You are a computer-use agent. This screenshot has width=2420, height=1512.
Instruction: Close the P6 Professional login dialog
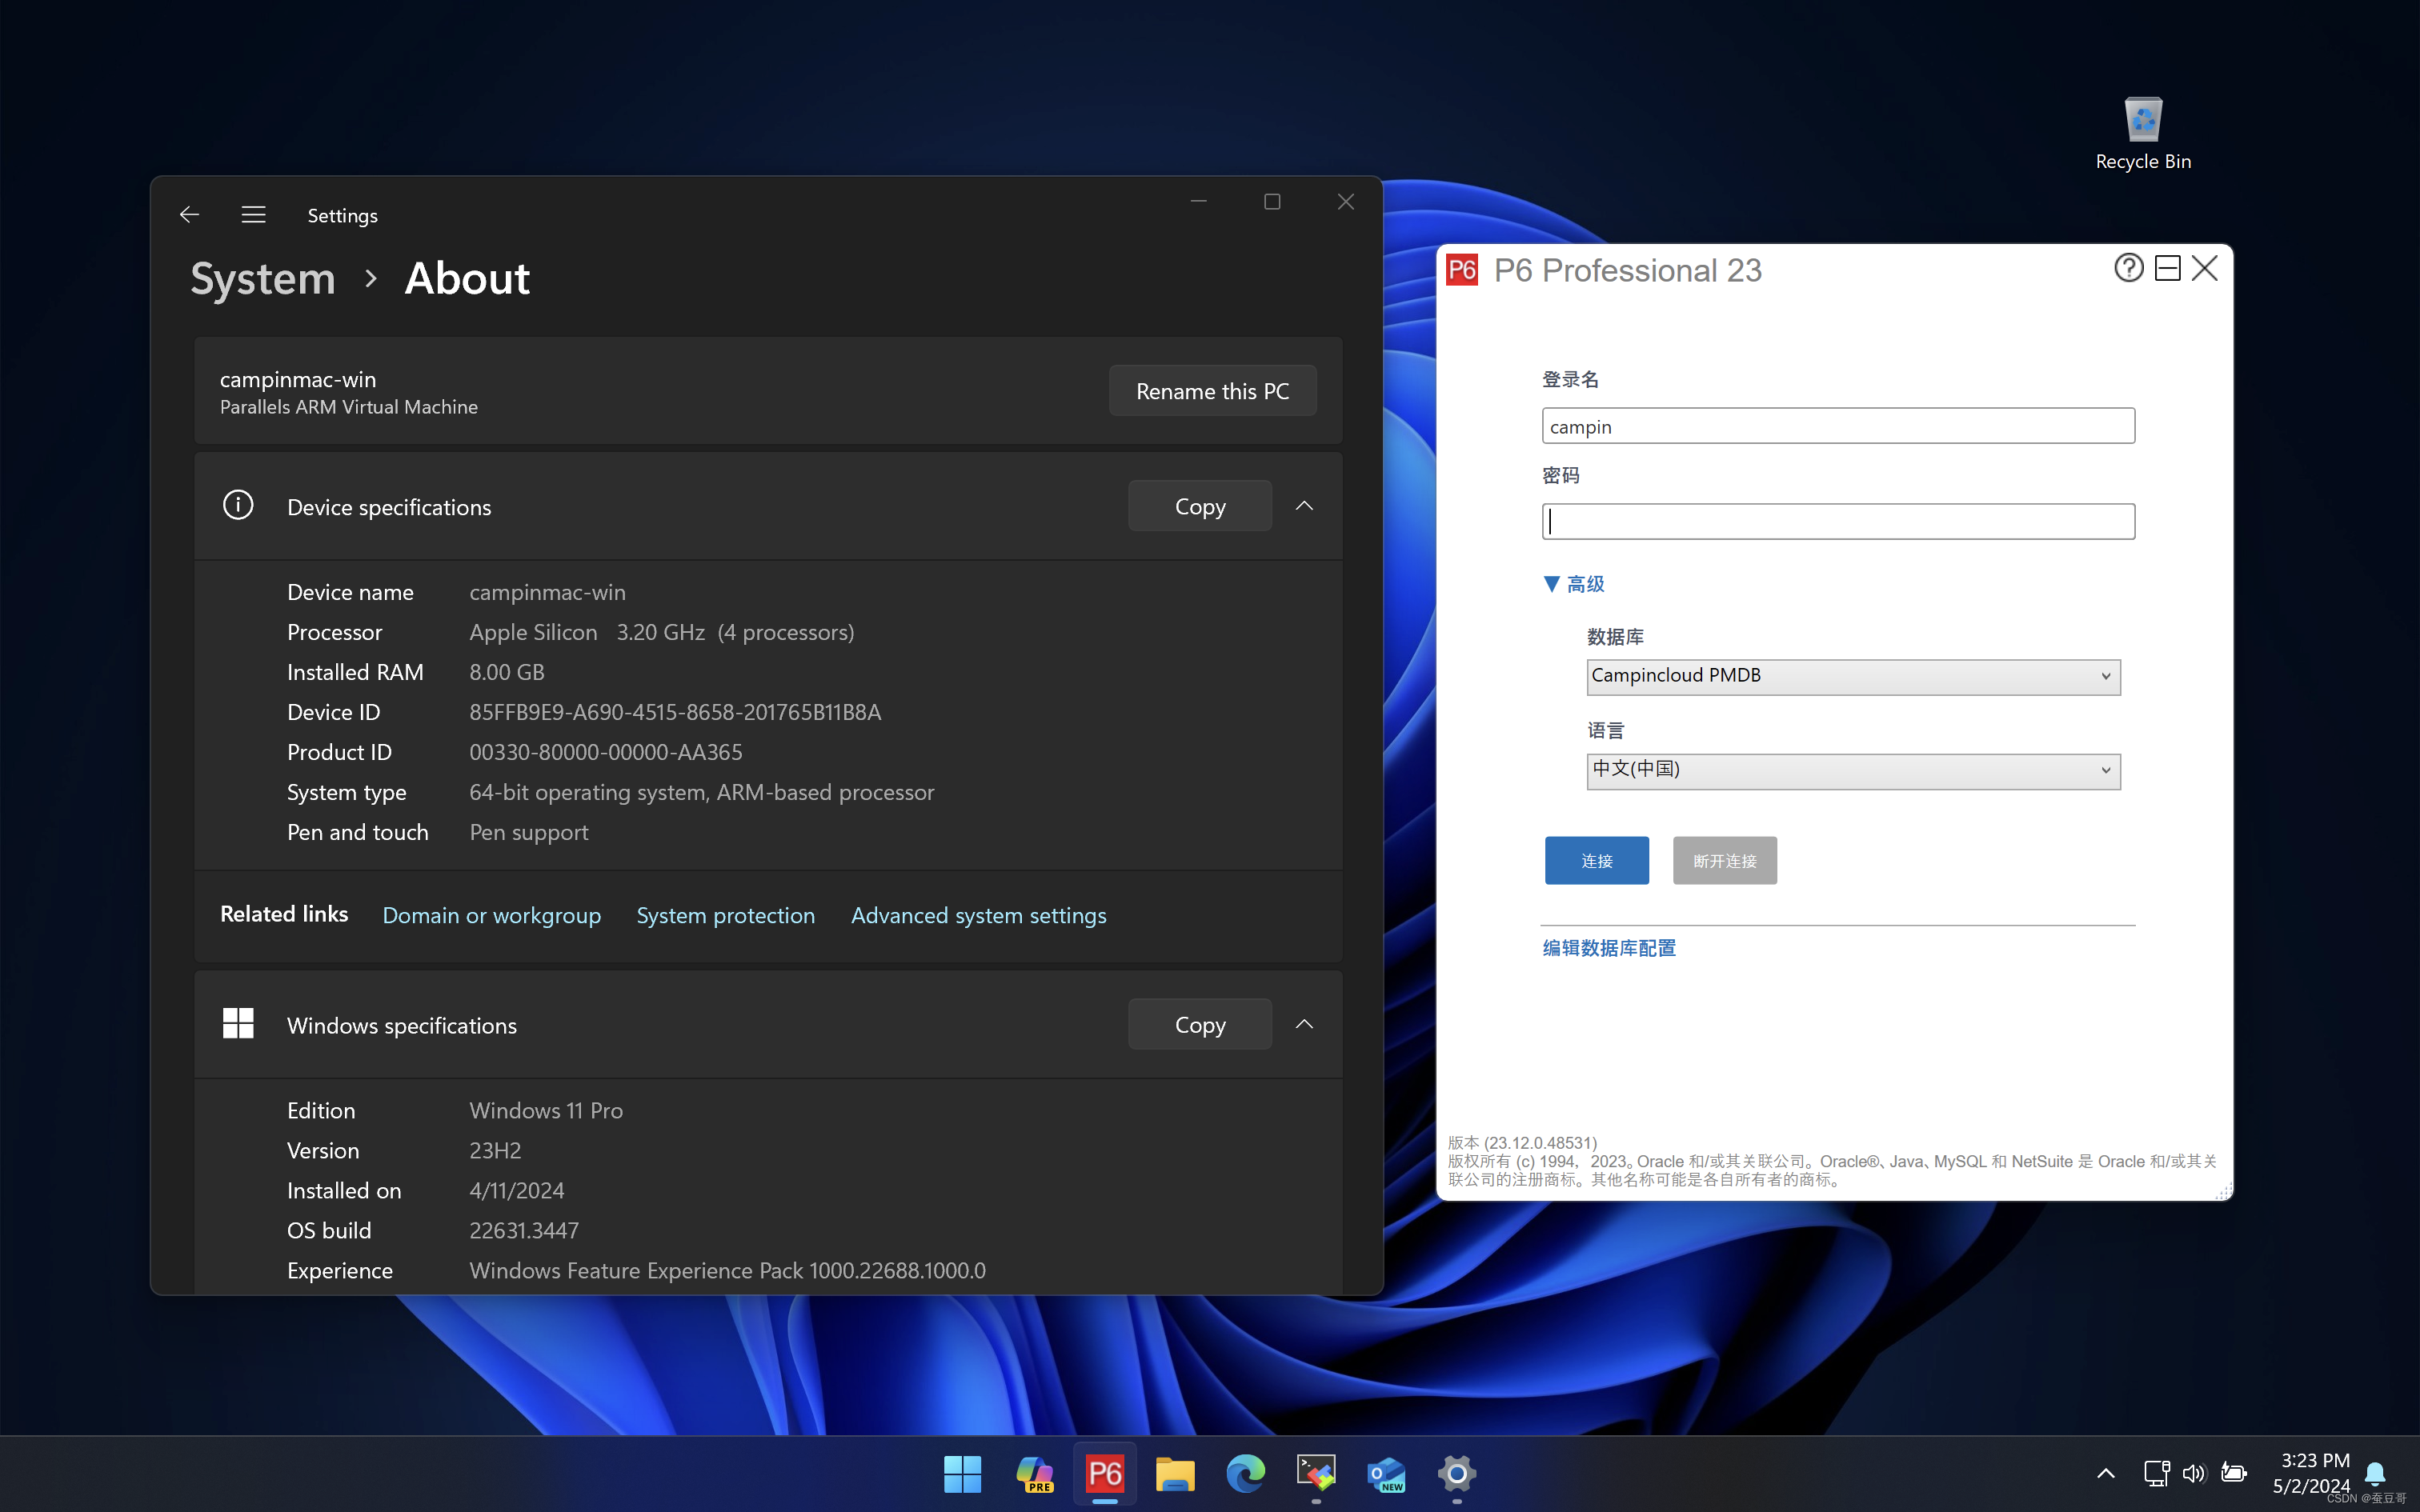(x=2205, y=268)
